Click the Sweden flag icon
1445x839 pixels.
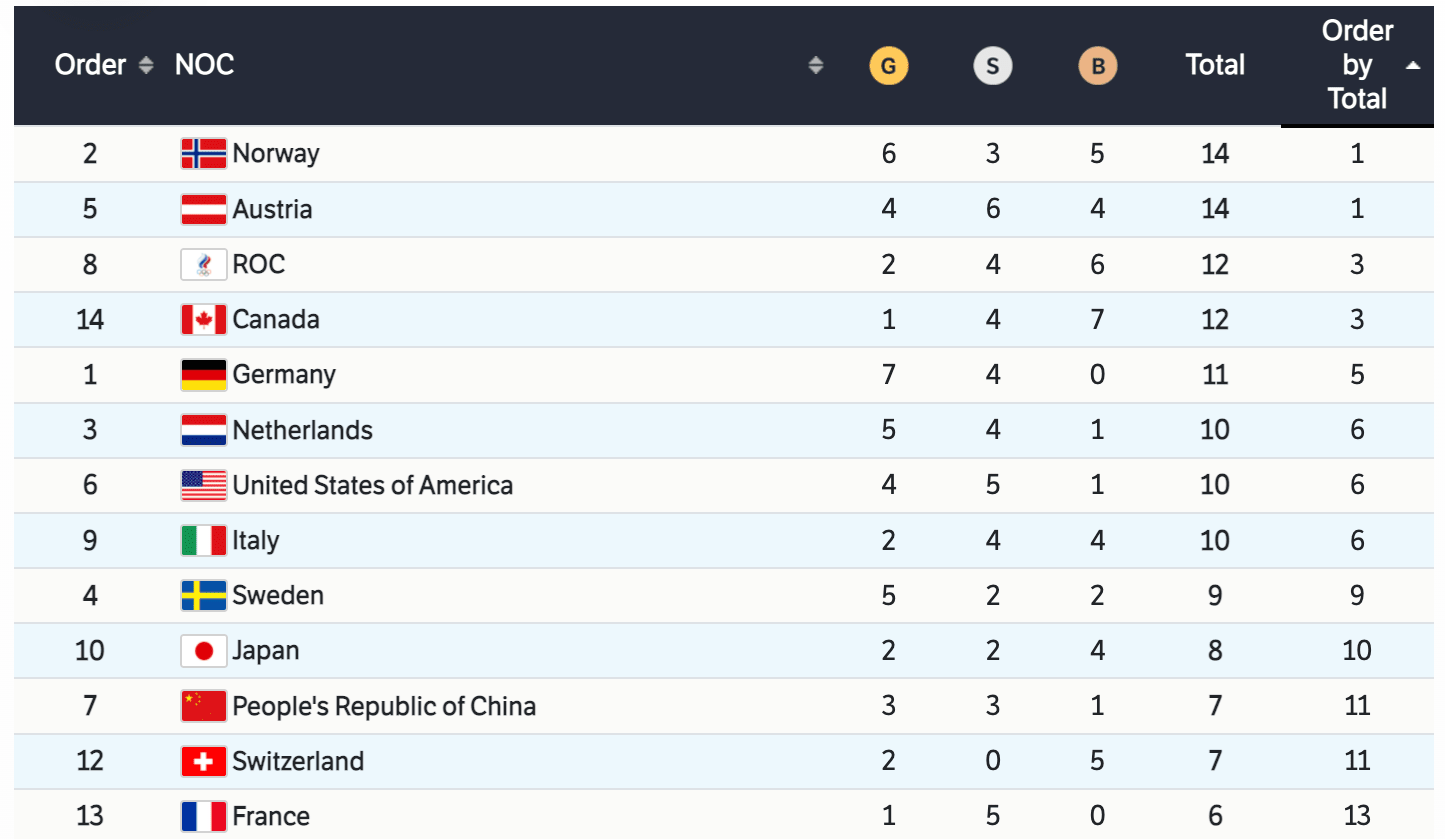click(203, 596)
